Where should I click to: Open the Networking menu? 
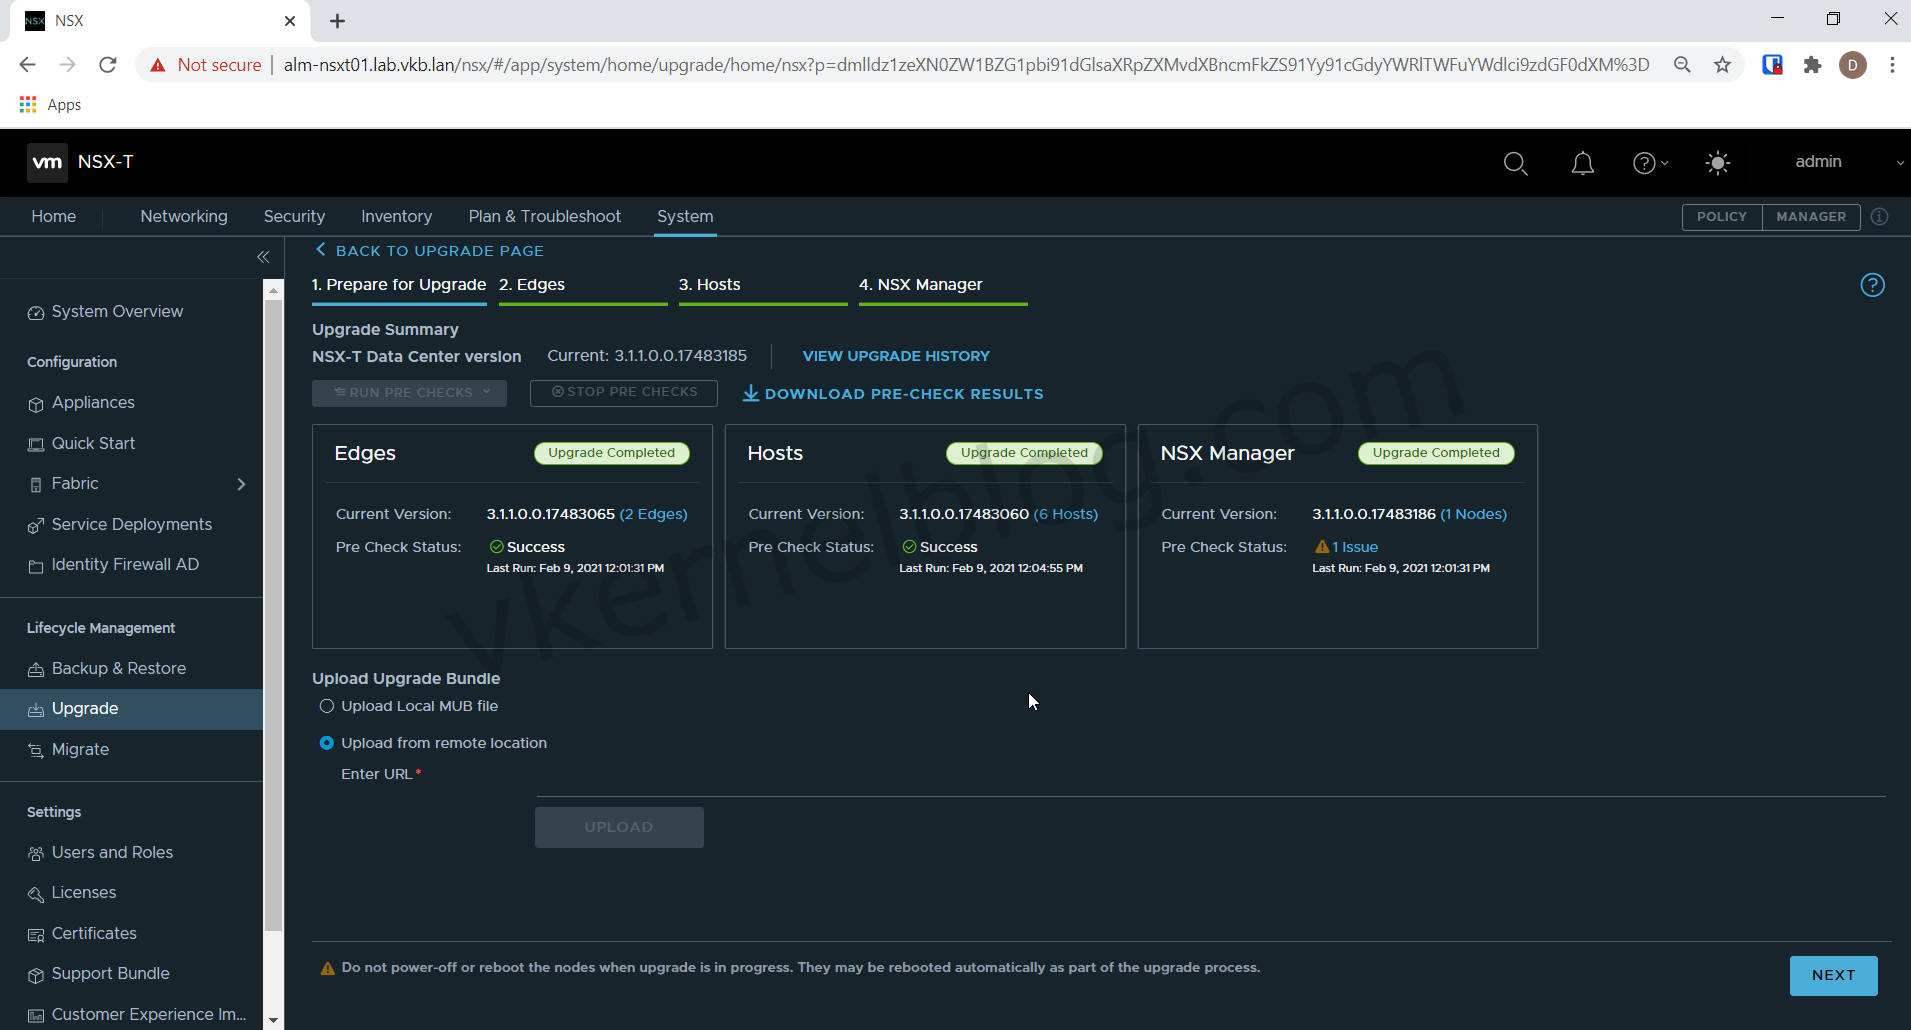(184, 216)
